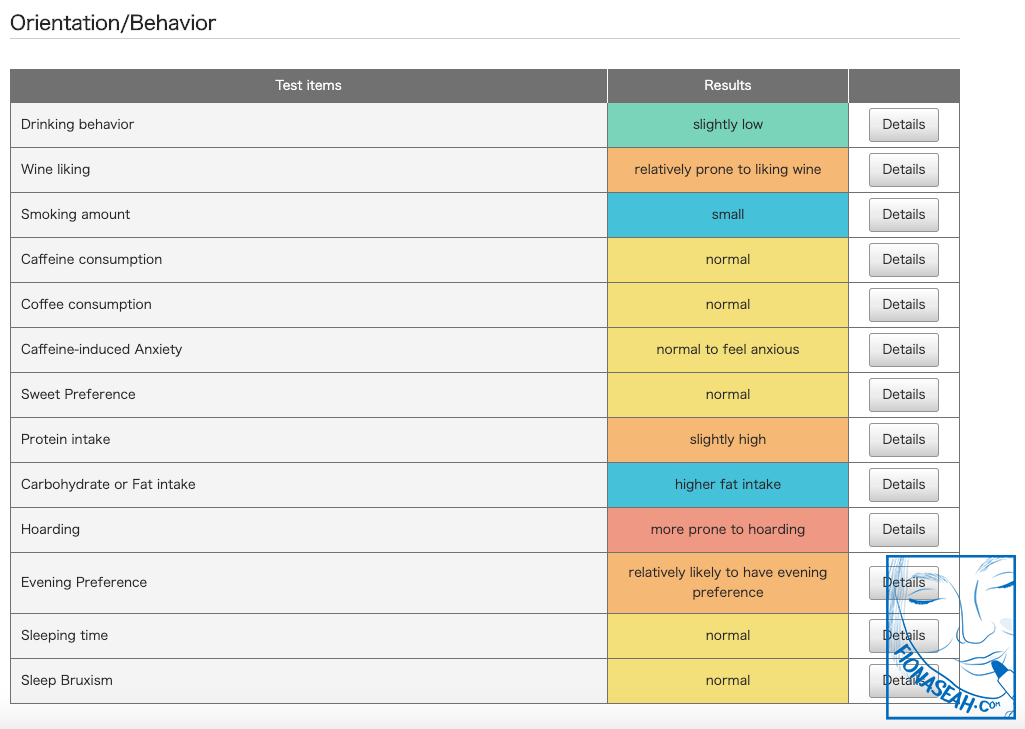Open Details for Hoarding result

click(903, 530)
